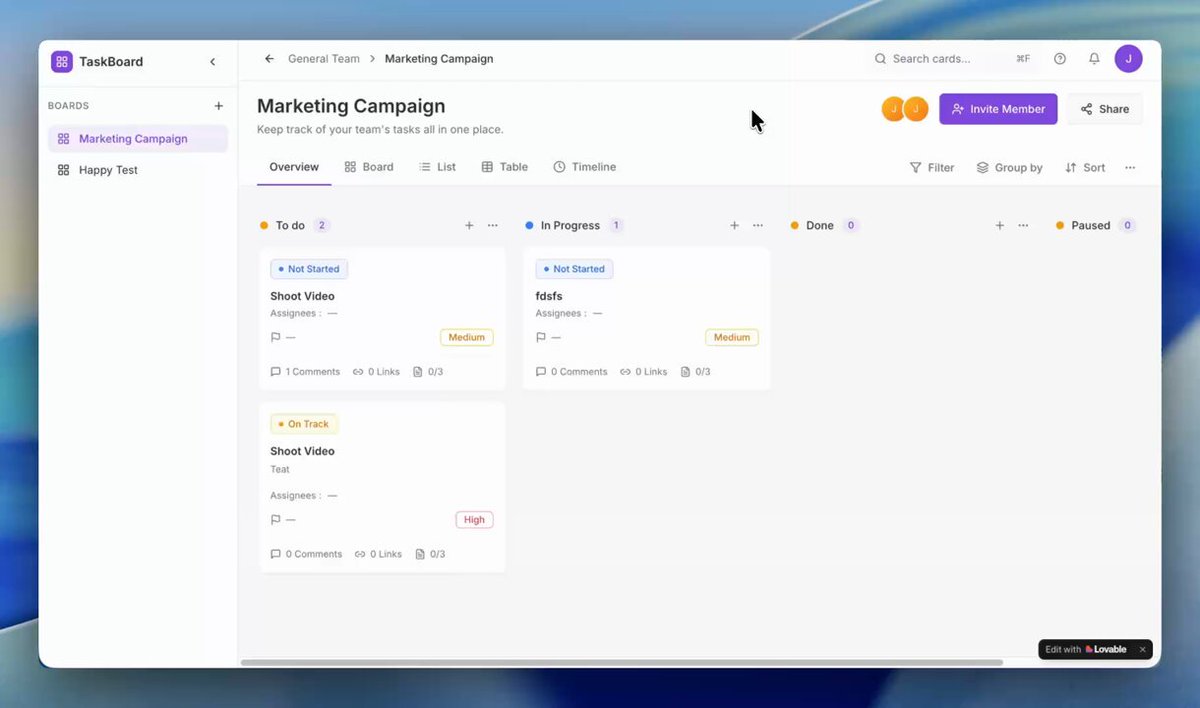
Task: Click the flag icon on the fdsfs card
Action: coord(541,338)
